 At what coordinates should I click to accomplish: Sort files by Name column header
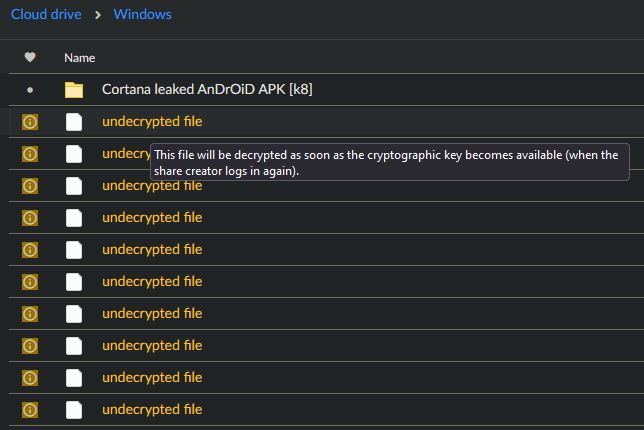pos(80,58)
